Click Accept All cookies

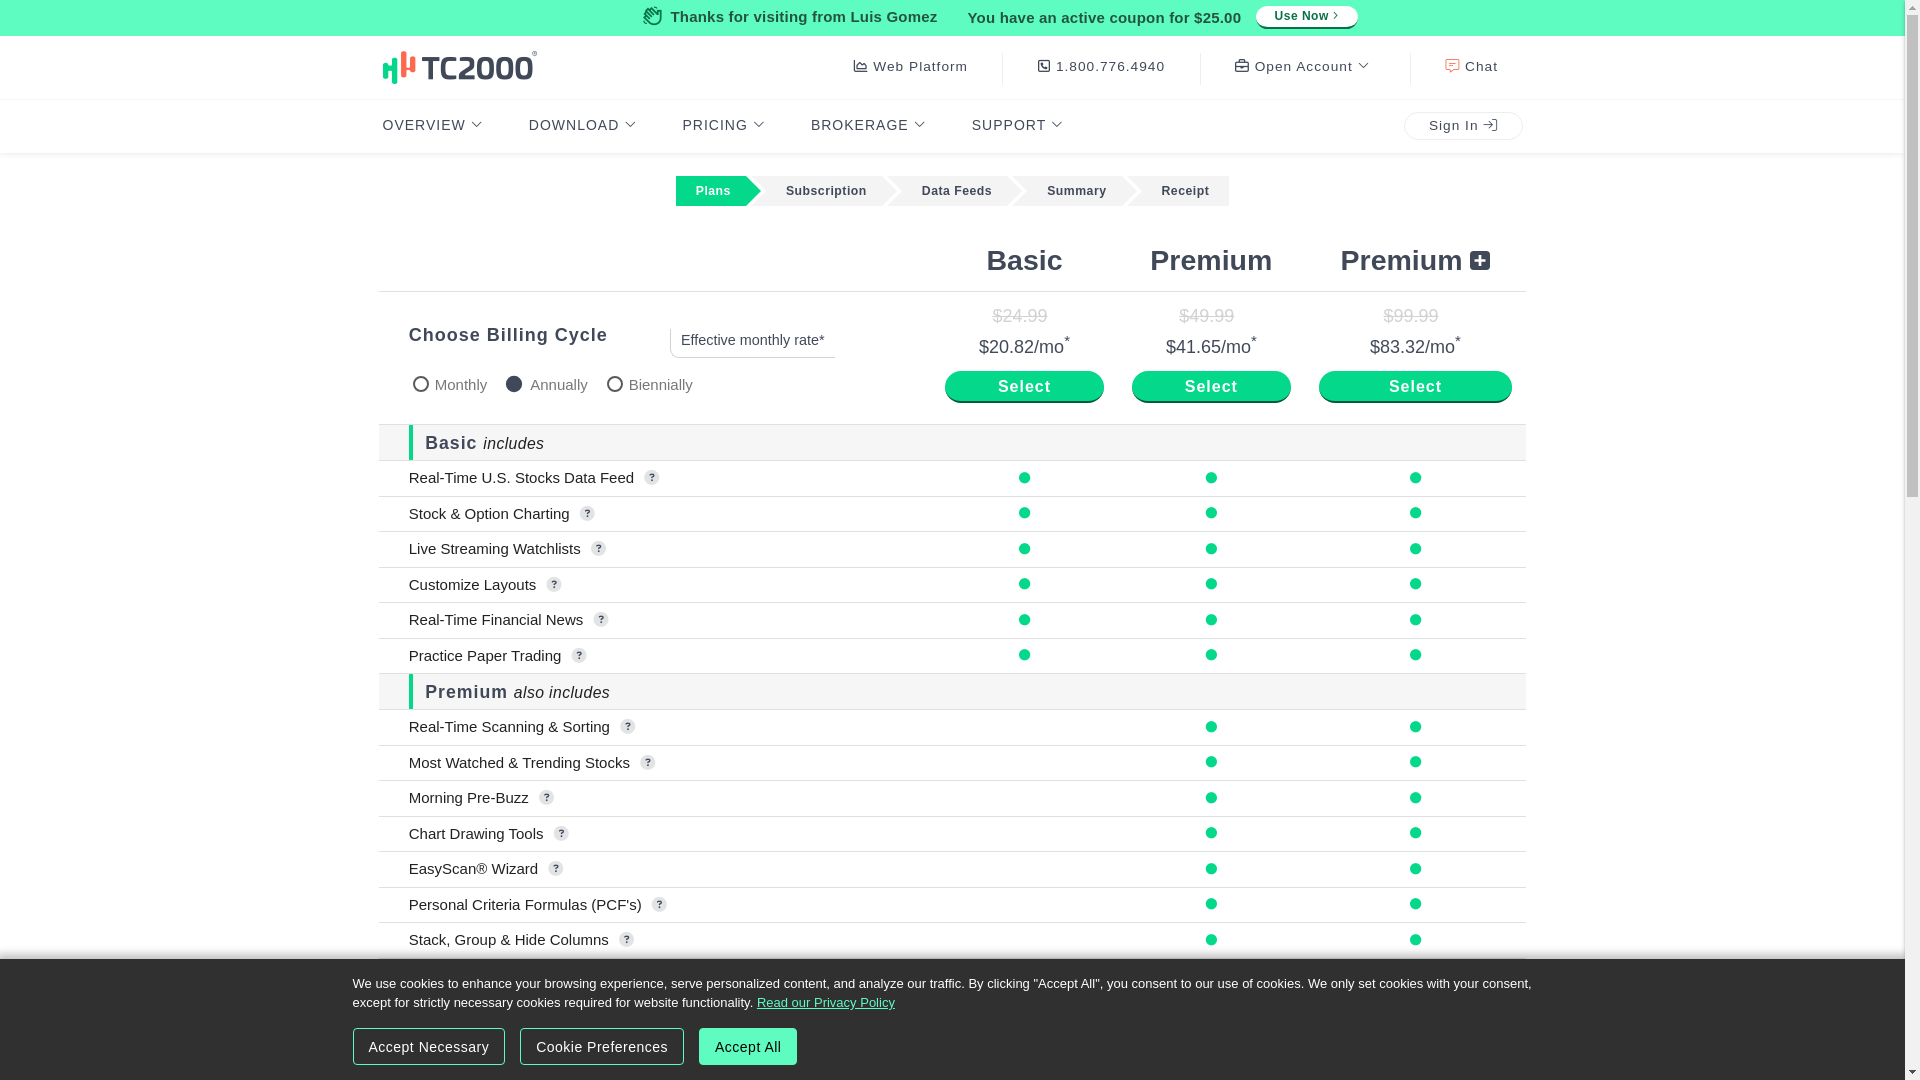[748, 1047]
